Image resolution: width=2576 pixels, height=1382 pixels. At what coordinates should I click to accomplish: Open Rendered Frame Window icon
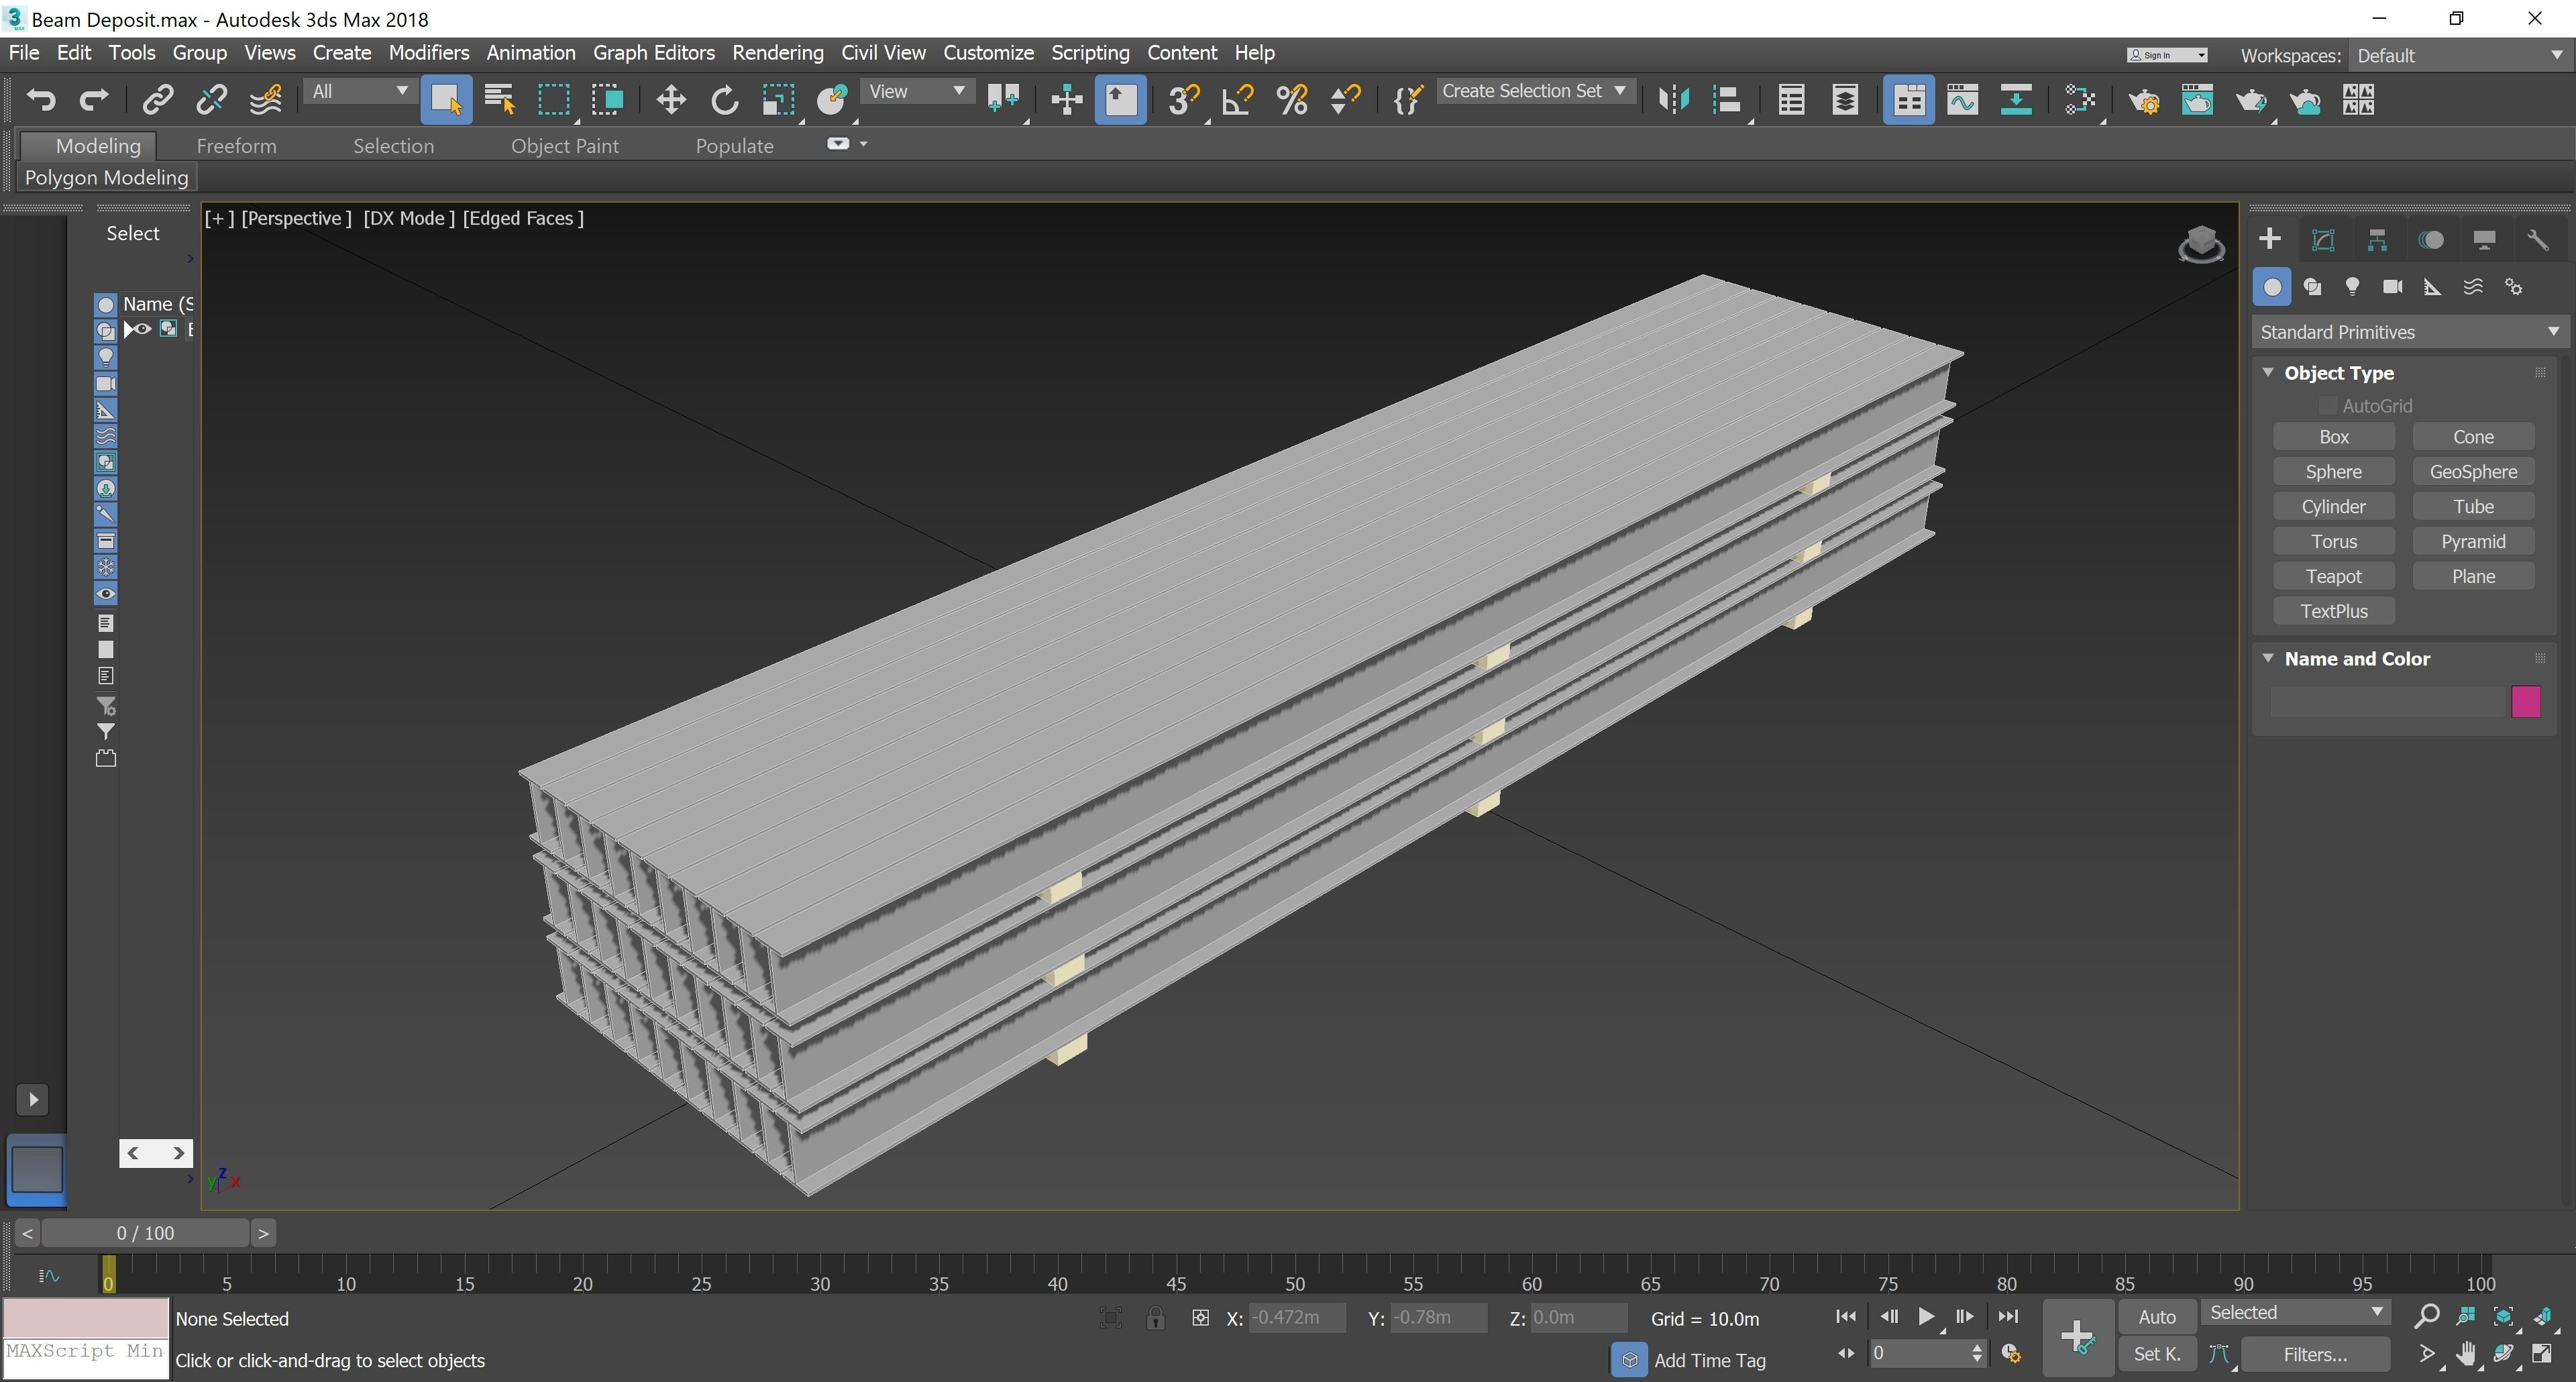[2197, 100]
